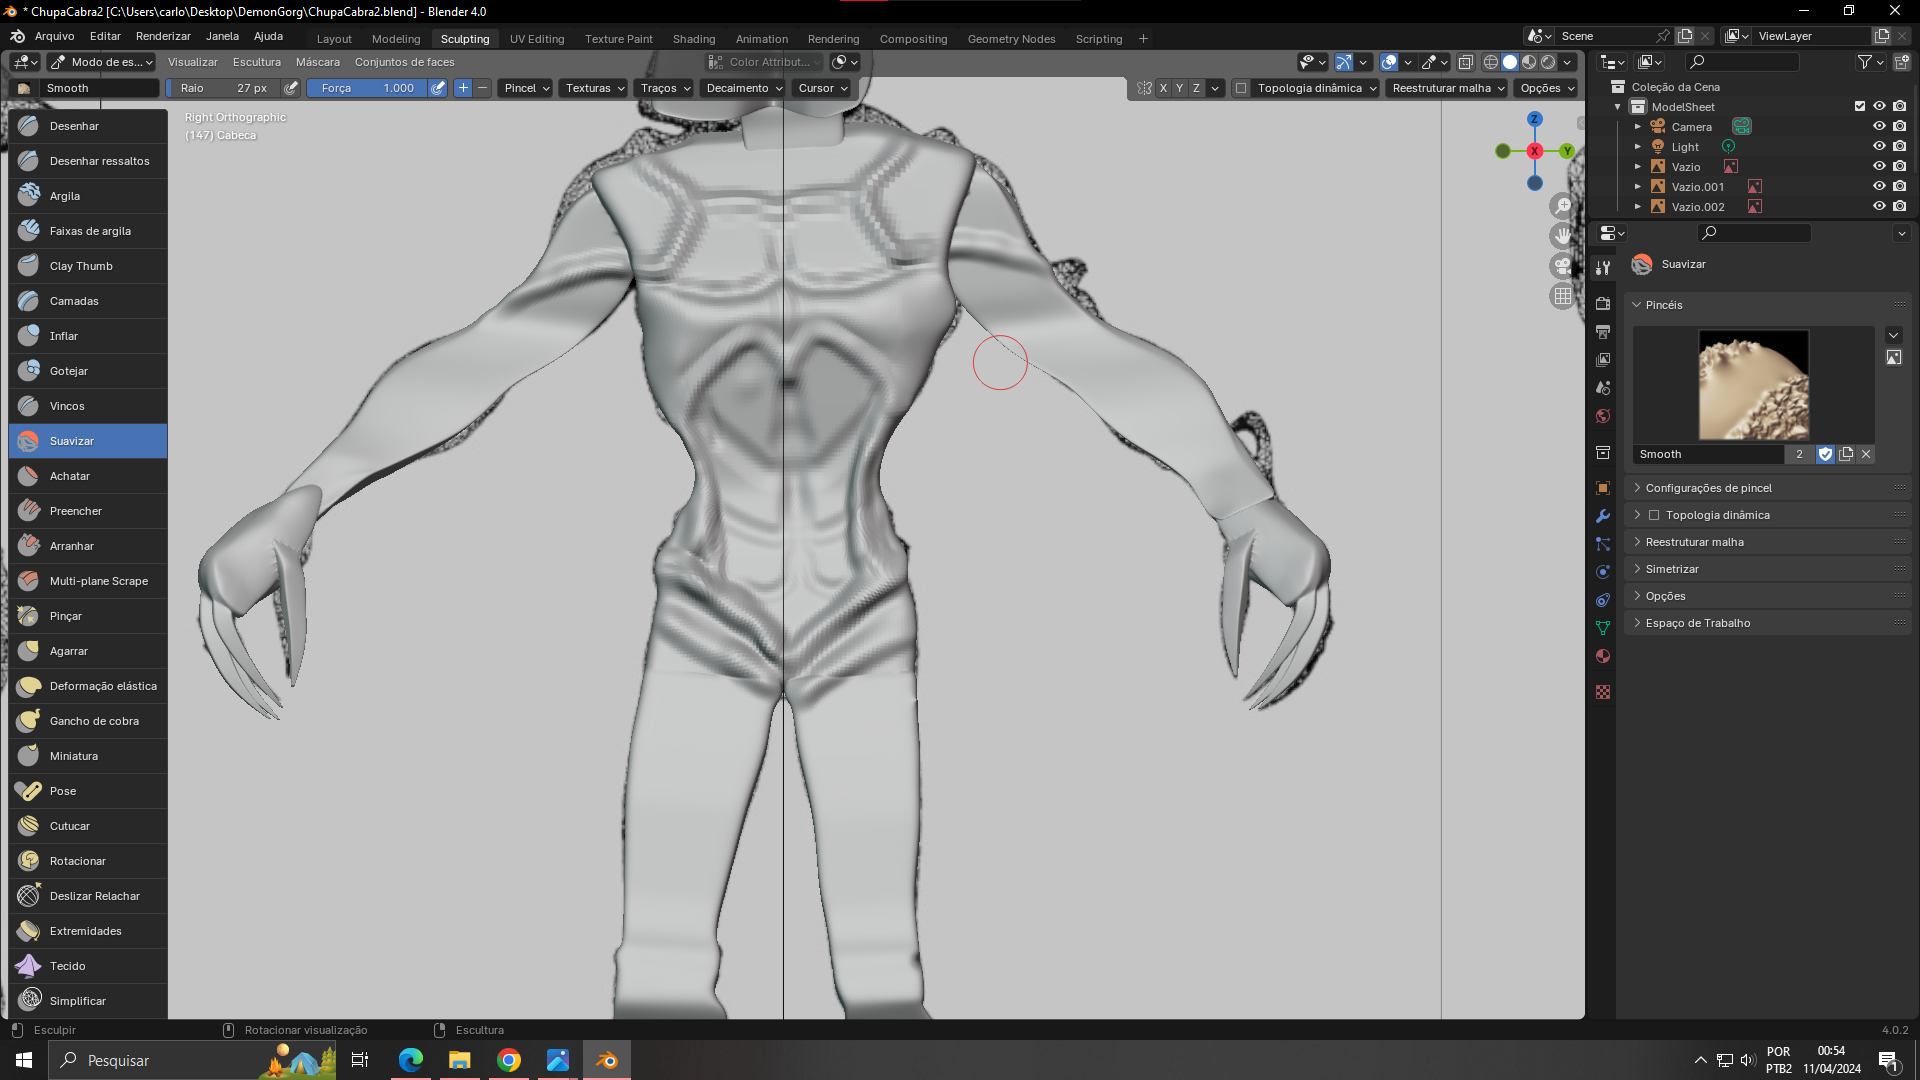Click the zoom magnifier viewport icon
The image size is (1920, 1080).
tap(1562, 206)
